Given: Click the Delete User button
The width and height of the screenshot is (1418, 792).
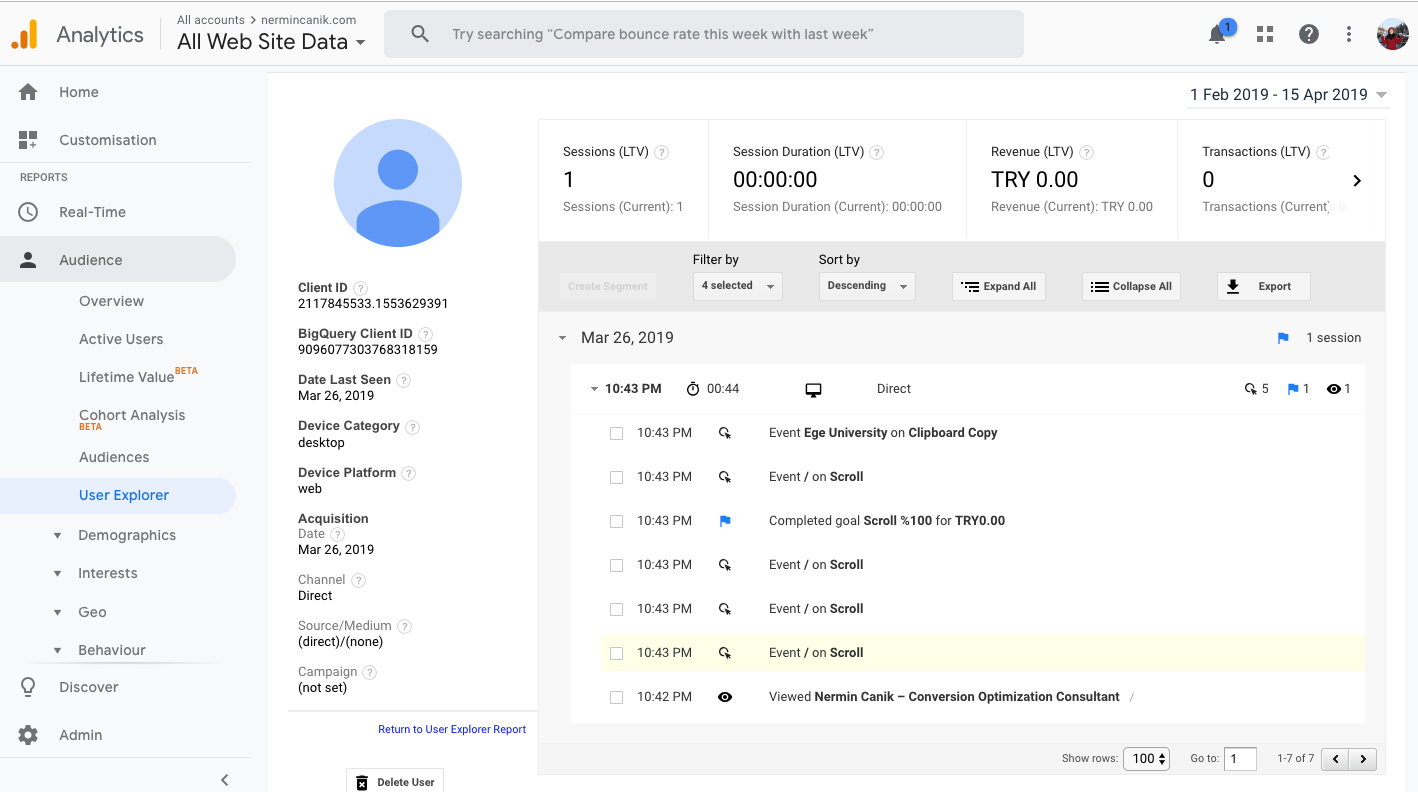Looking at the screenshot, I should click(x=395, y=782).
